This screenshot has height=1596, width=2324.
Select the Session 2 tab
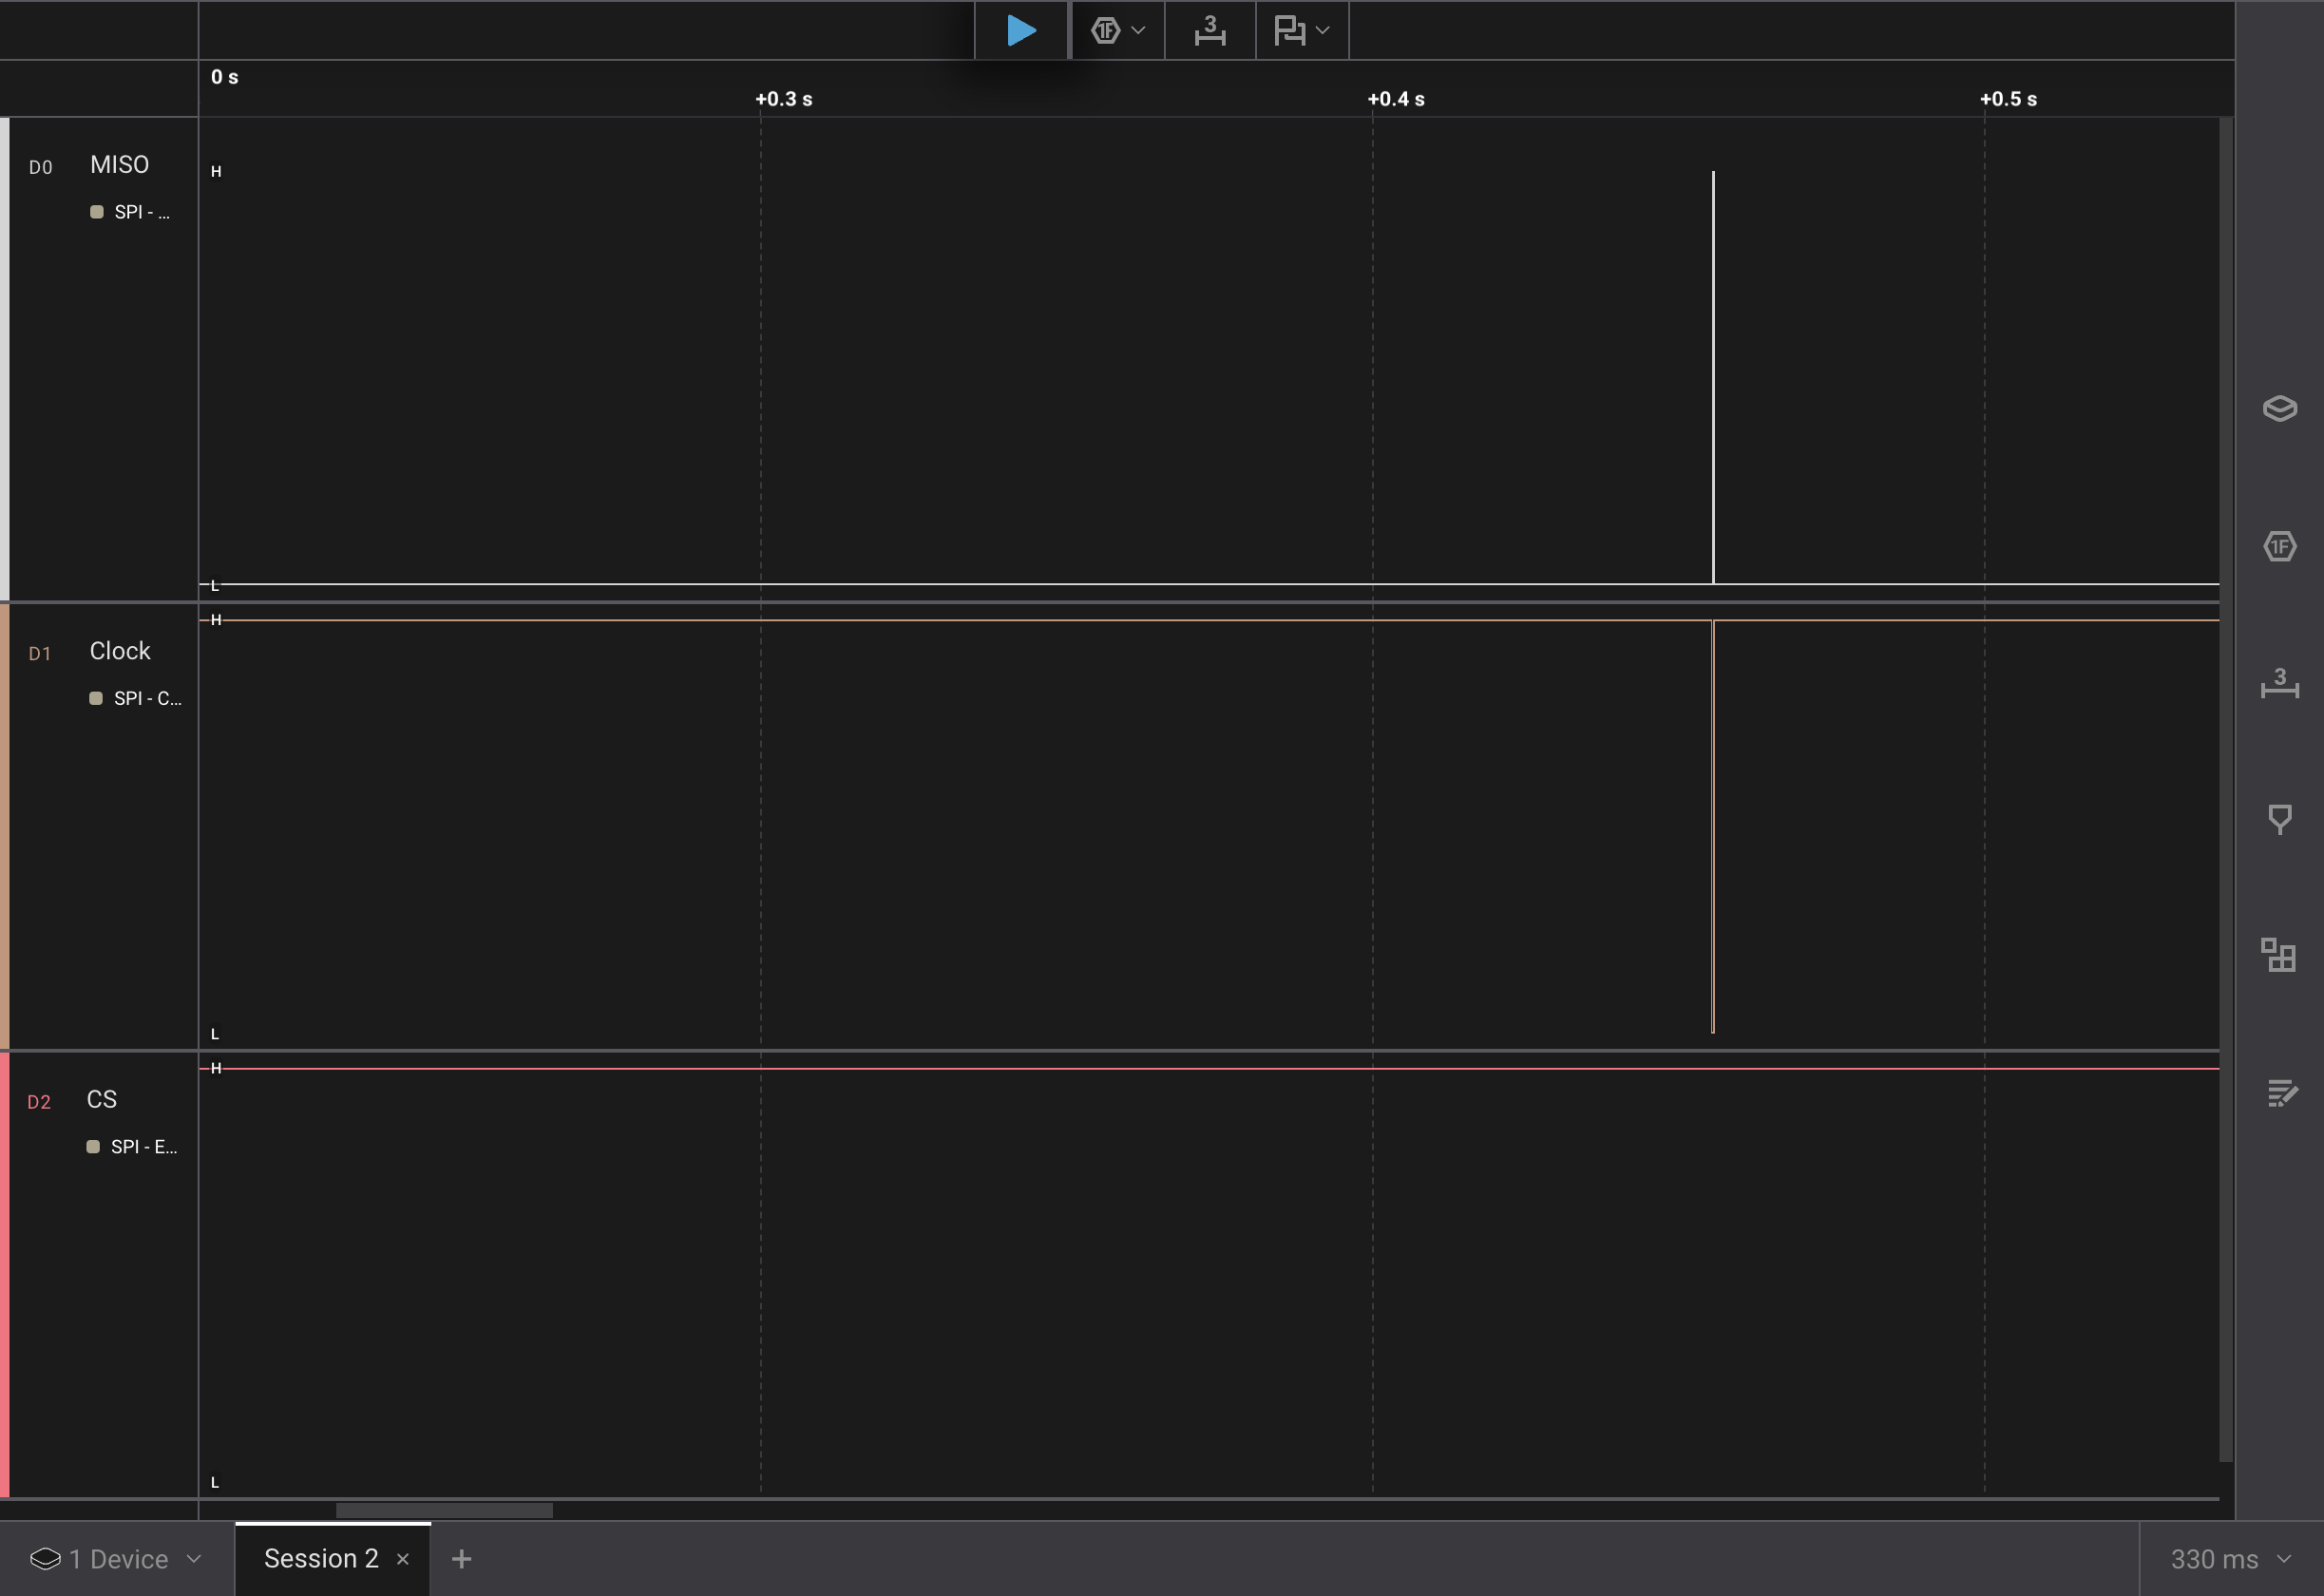tap(320, 1558)
